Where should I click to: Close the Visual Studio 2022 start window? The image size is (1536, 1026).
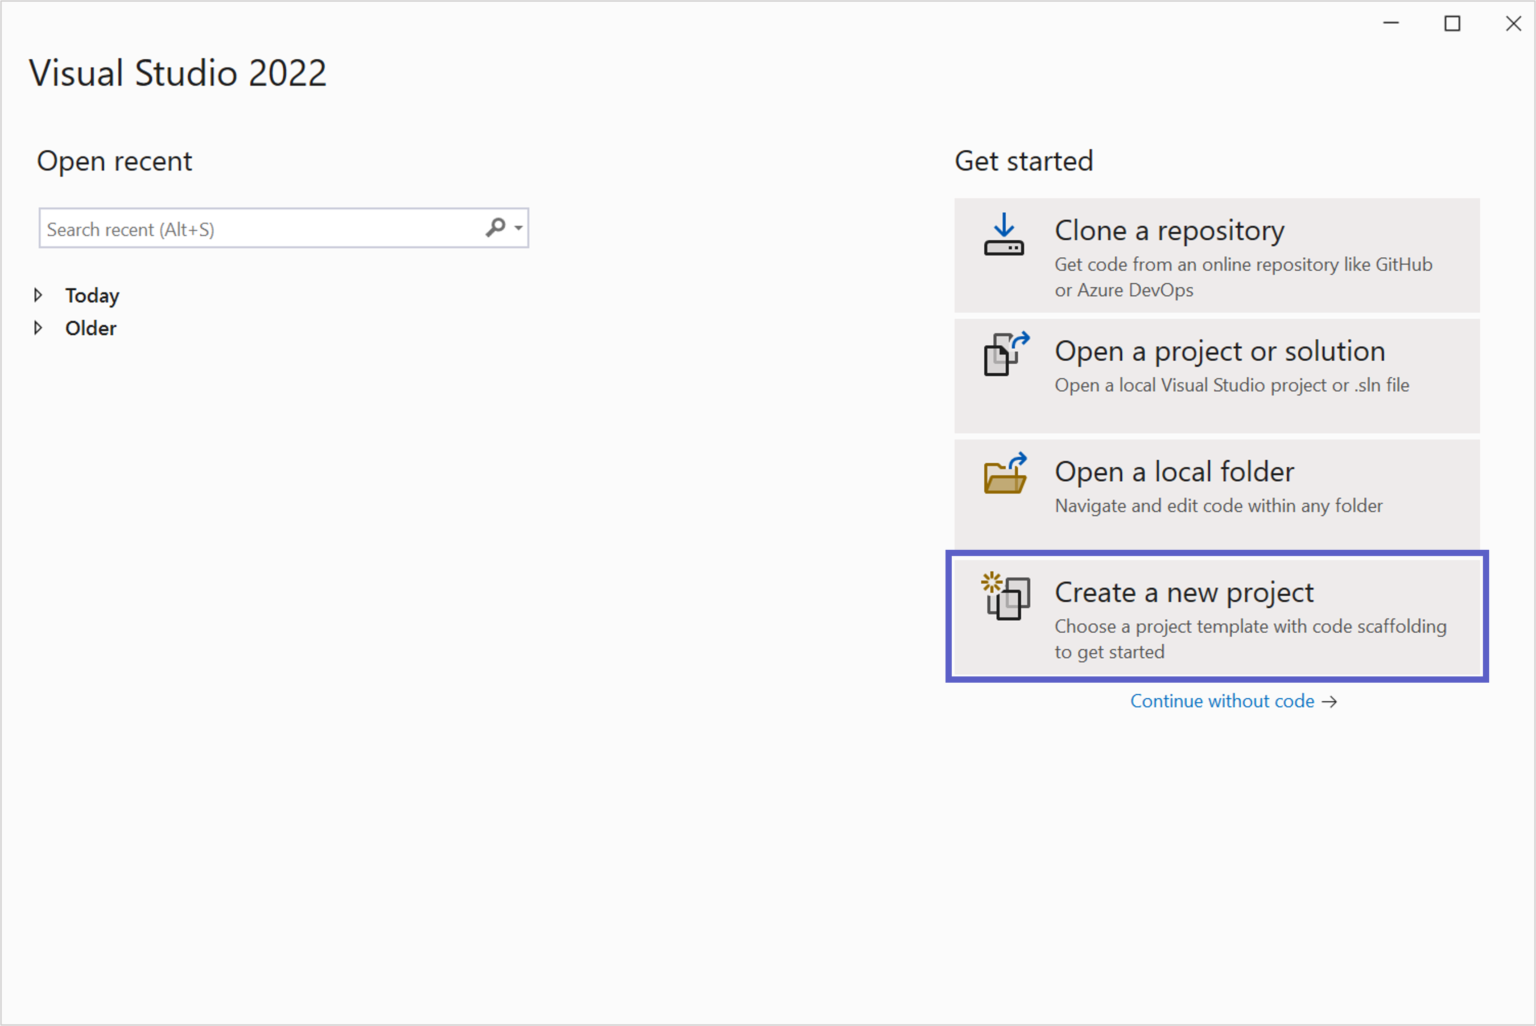tap(1513, 22)
